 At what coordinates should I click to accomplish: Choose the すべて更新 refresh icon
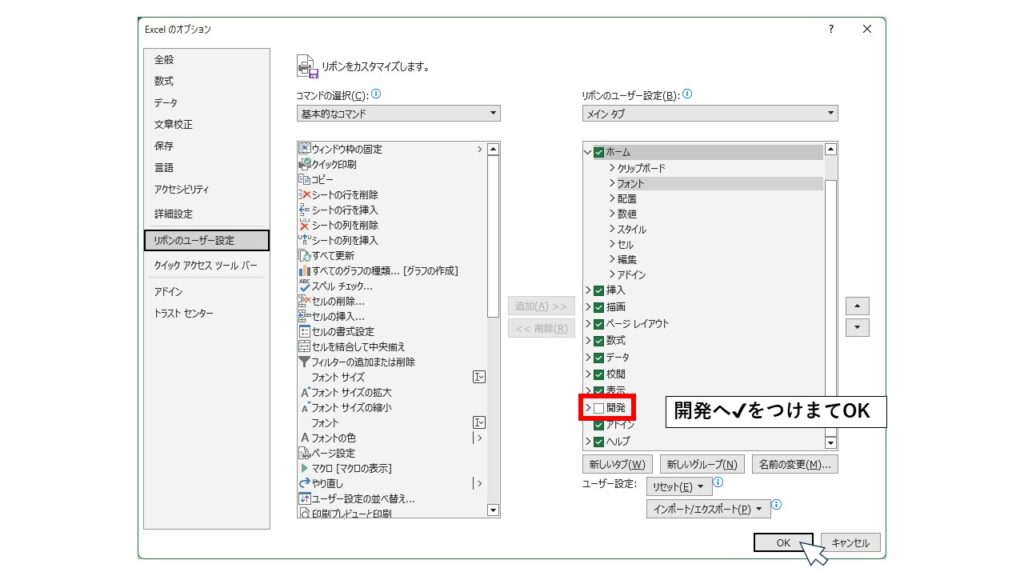point(305,256)
